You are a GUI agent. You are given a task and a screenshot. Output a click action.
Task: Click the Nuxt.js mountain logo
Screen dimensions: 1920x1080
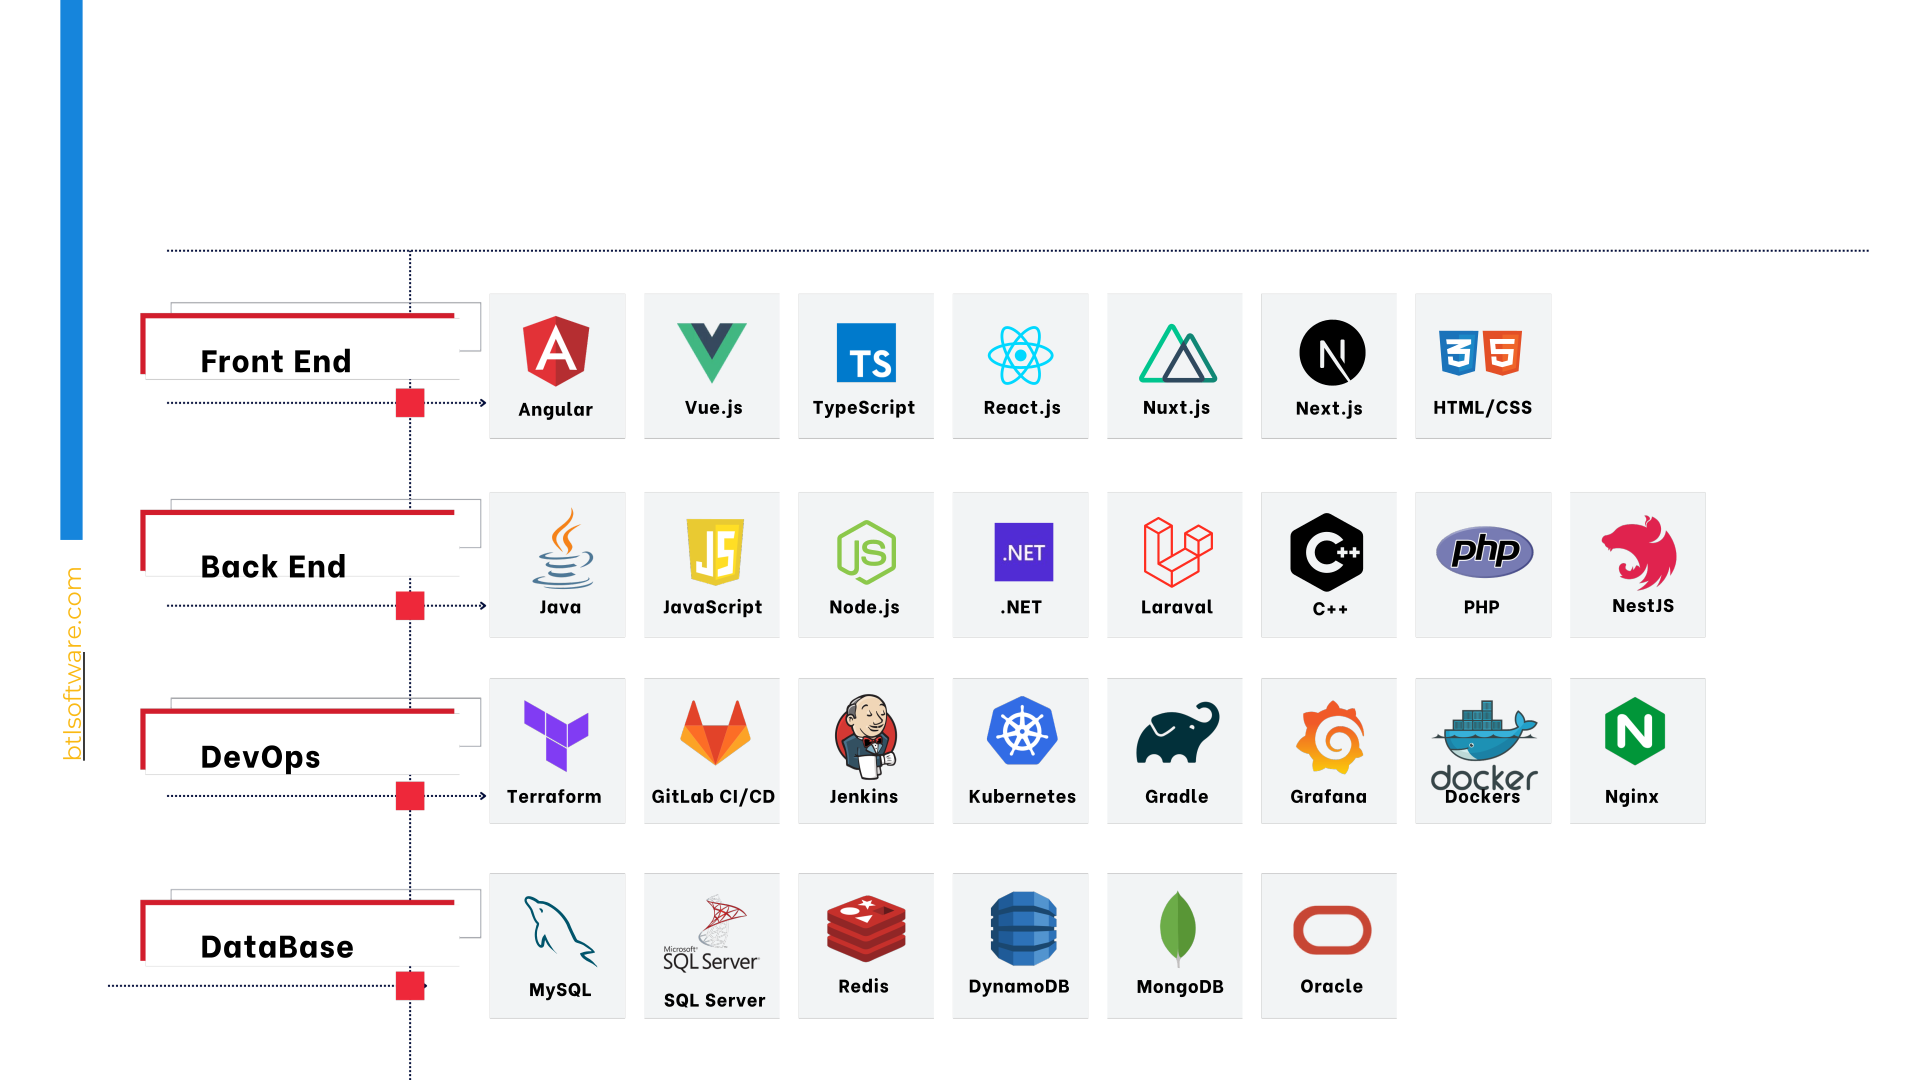[x=1177, y=354]
